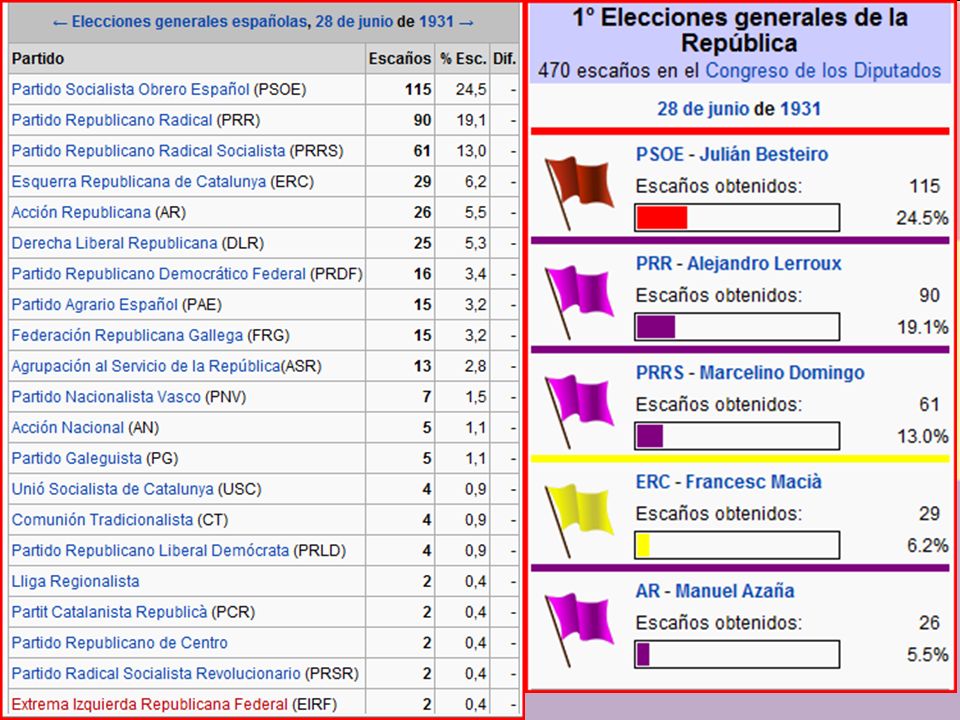Open Elecciones generales españolas link
The width and height of the screenshot is (960, 720).
point(189,21)
